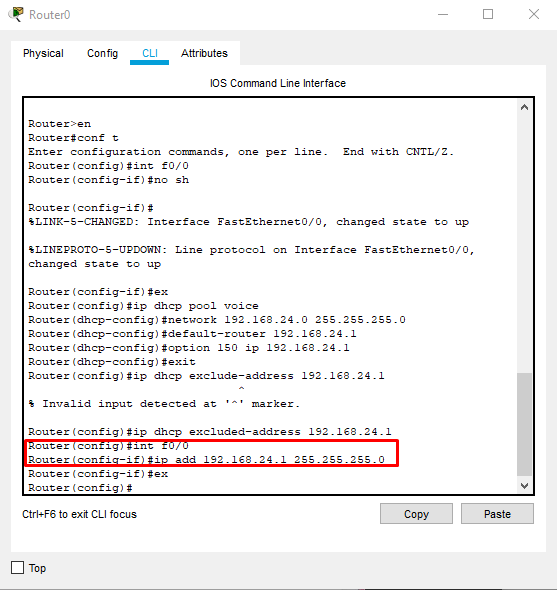The width and height of the screenshot is (557, 590).
Task: Click the Paste button
Action: tap(497, 514)
